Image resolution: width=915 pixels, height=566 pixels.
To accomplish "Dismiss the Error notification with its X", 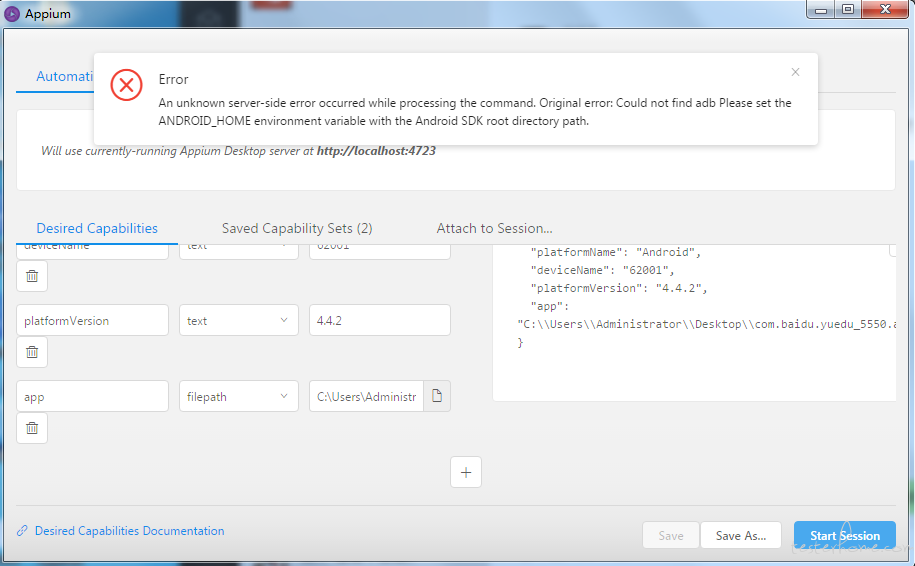I will pos(795,72).
